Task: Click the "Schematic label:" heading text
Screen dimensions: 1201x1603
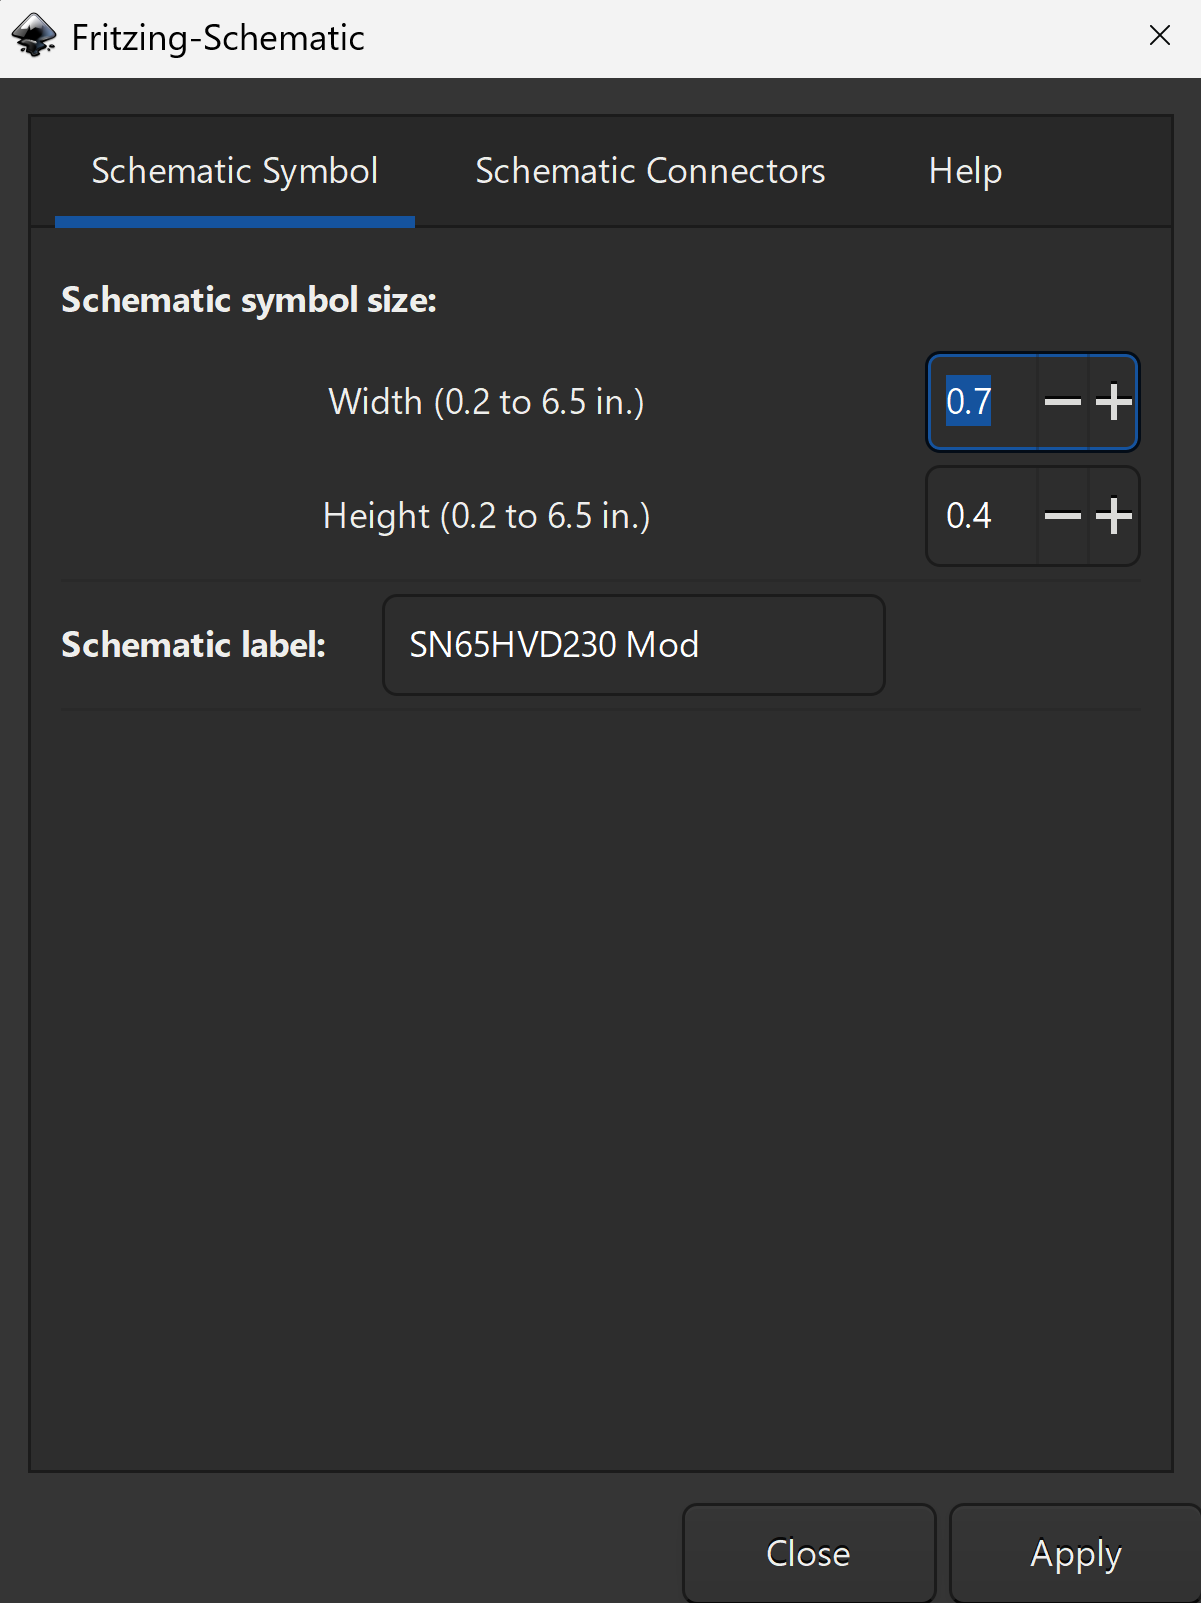Action: pyautogui.click(x=193, y=645)
